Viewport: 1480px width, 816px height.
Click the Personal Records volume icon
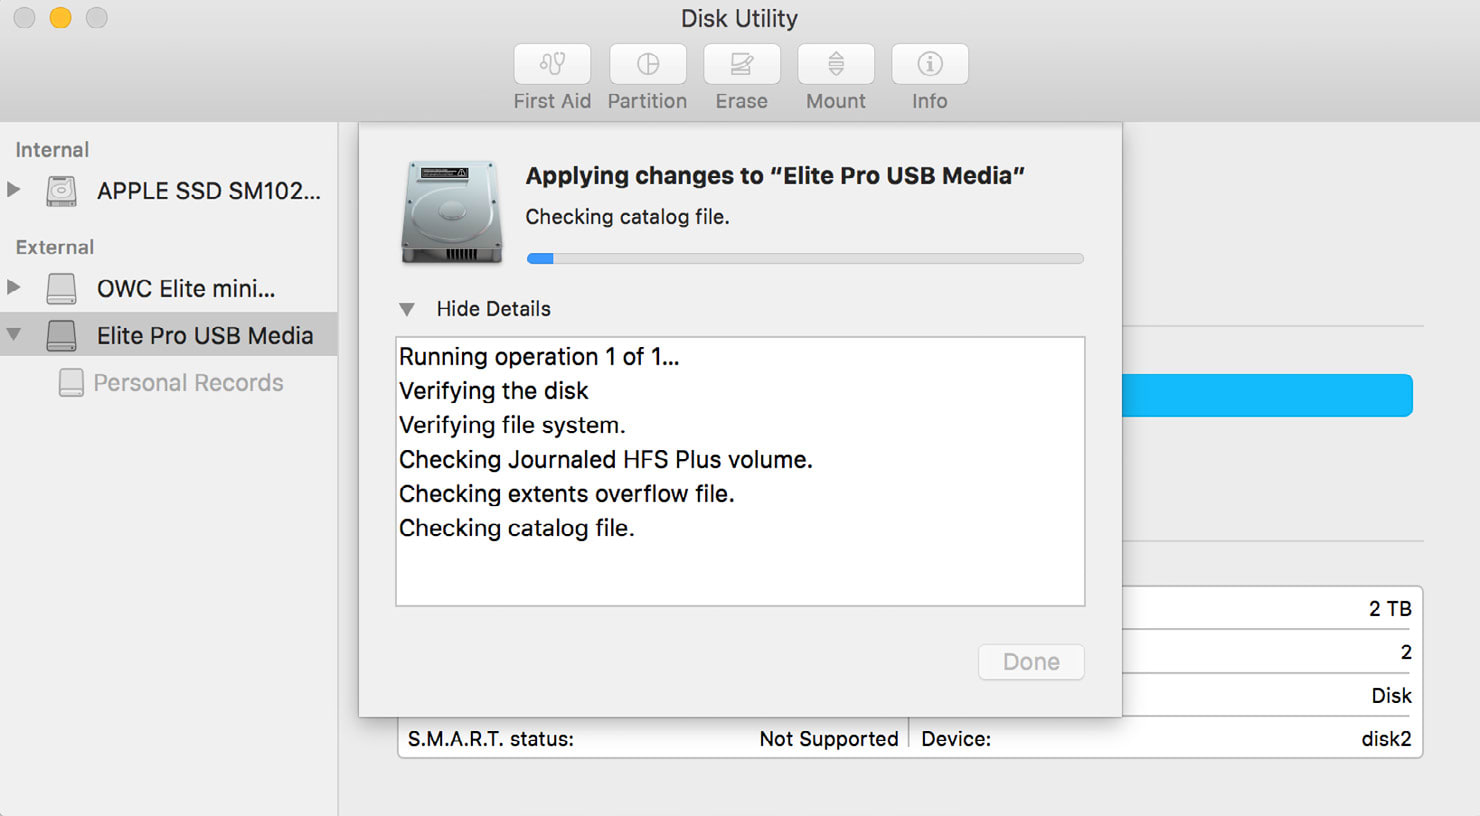(71, 383)
